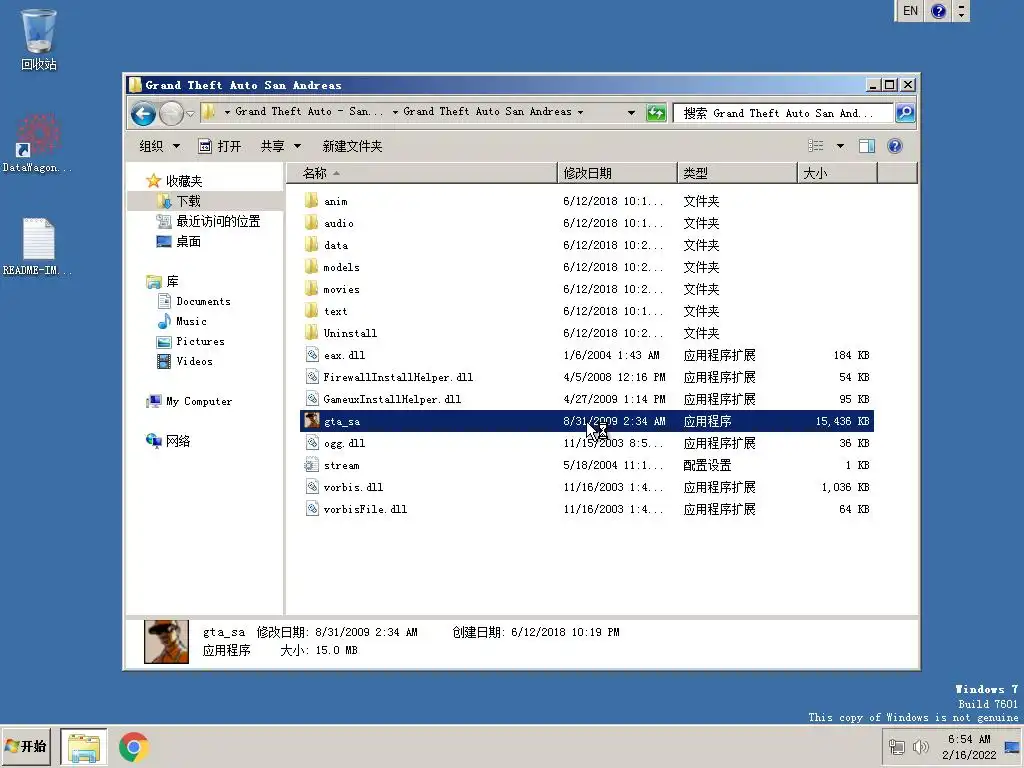This screenshot has width=1024, height=768.
Task: Select the Uninstall folder icon
Action: [312, 333]
